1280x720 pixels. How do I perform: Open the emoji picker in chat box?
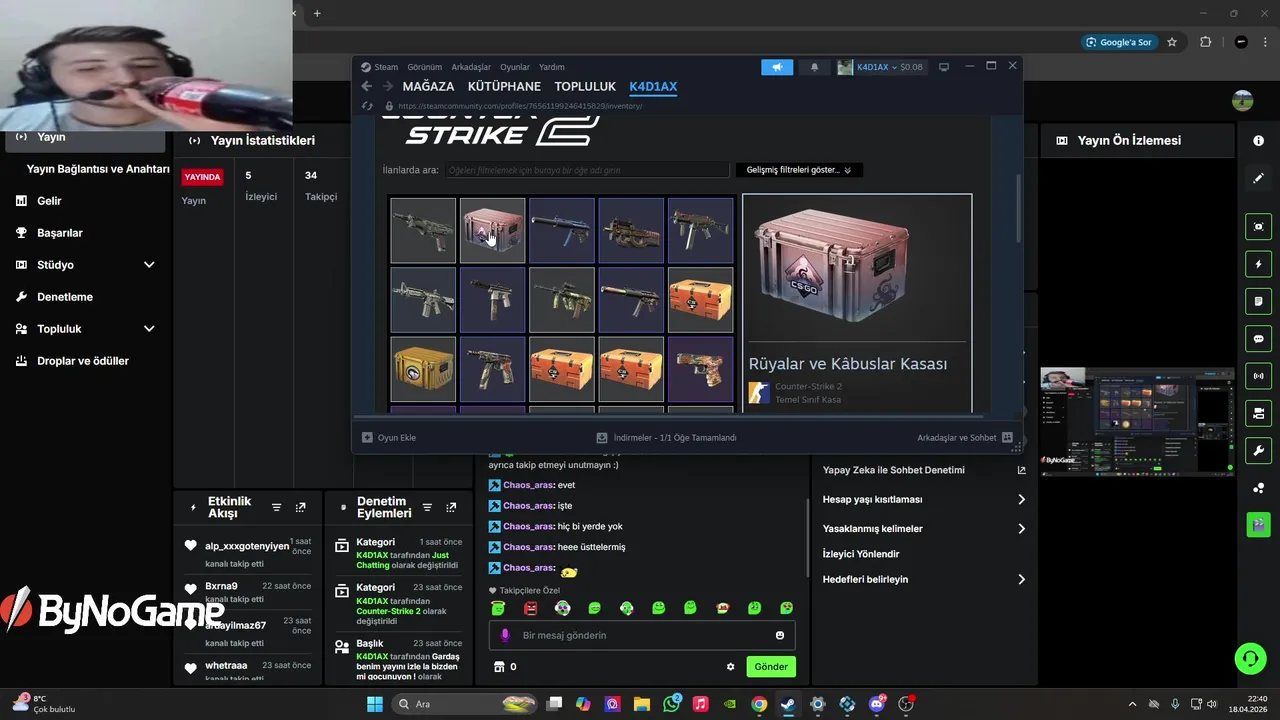click(x=780, y=635)
